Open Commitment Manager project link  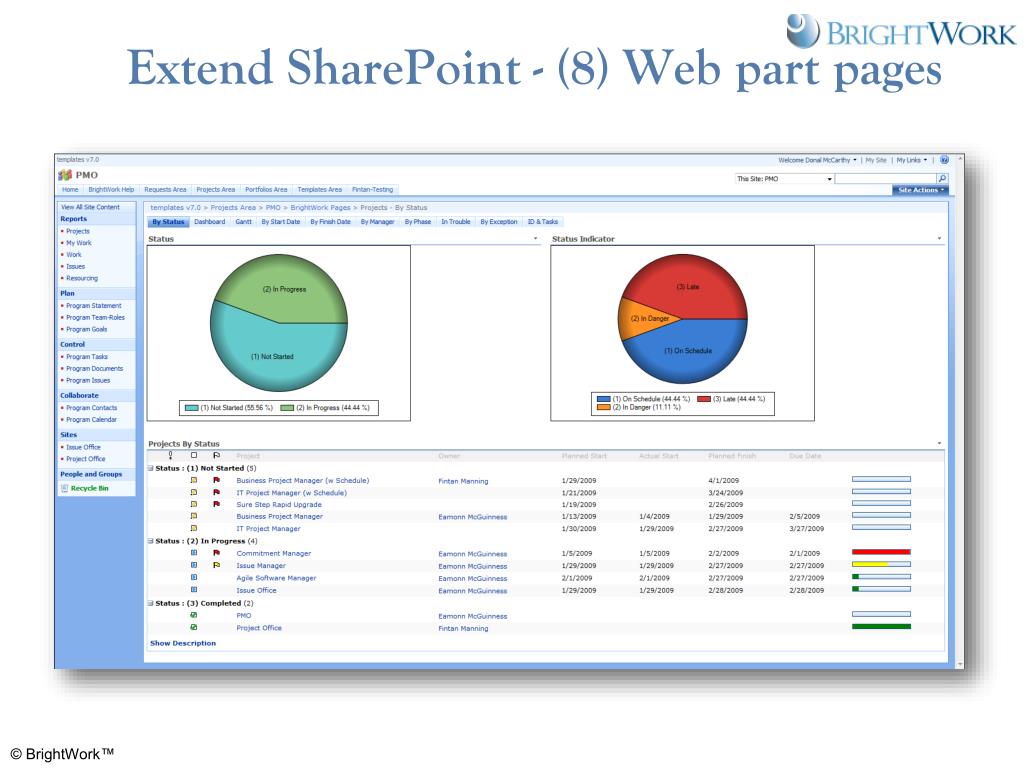[x=274, y=553]
